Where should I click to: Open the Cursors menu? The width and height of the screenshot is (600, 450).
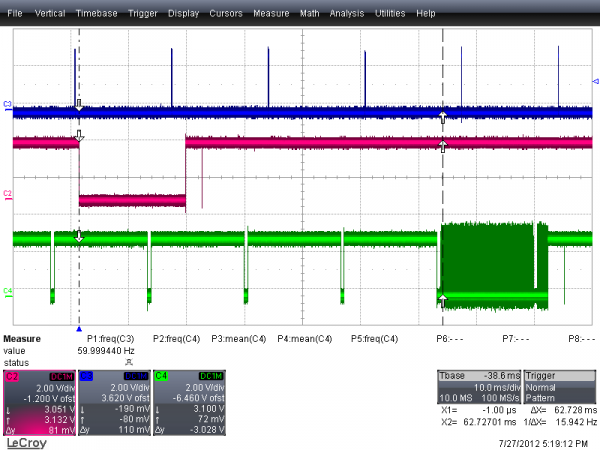pyautogui.click(x=226, y=16)
